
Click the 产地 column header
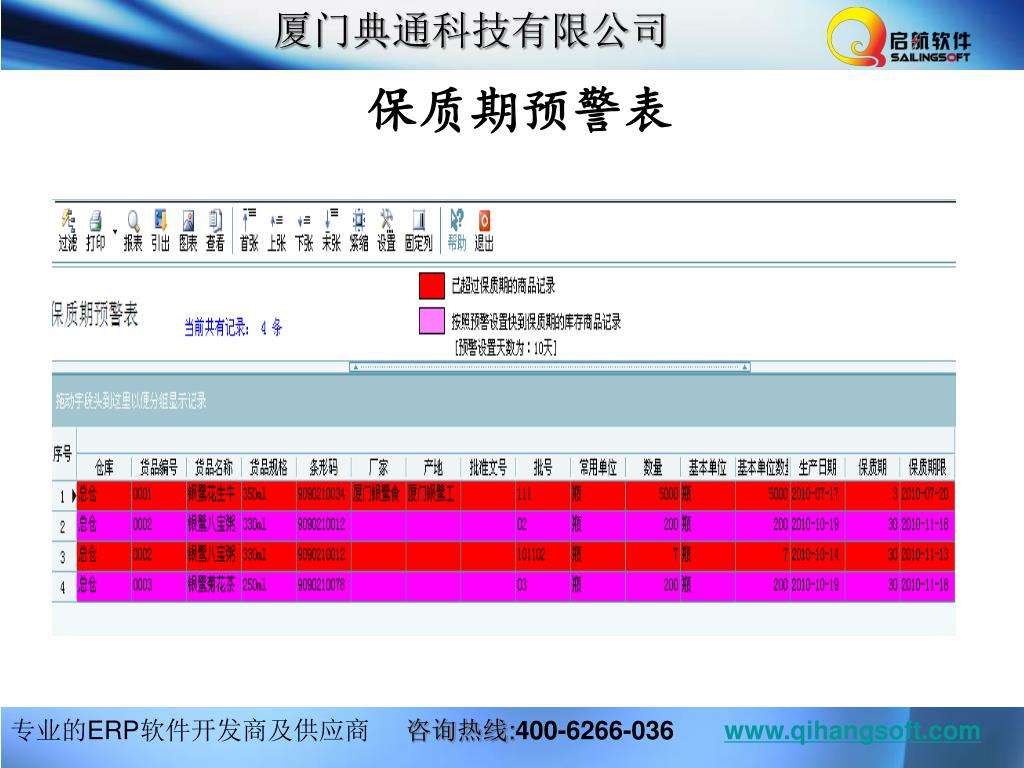(433, 467)
